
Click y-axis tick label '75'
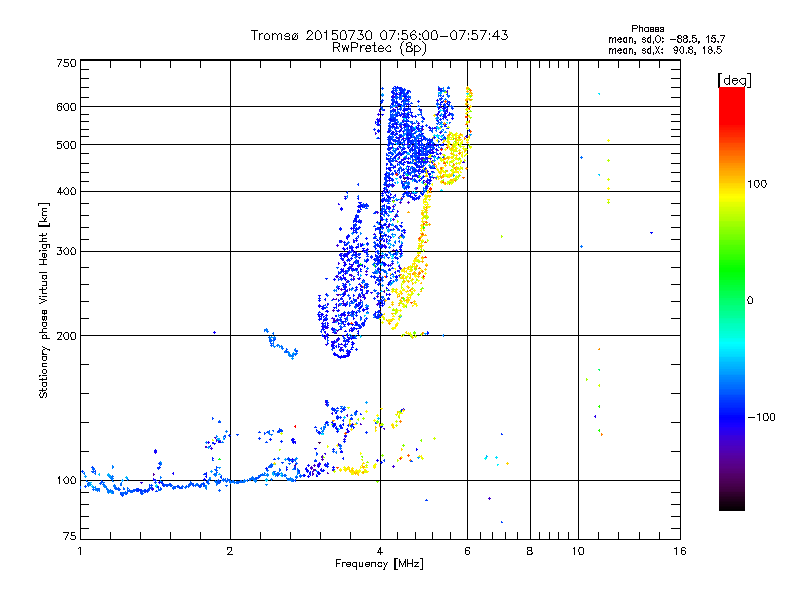pyautogui.click(x=70, y=536)
